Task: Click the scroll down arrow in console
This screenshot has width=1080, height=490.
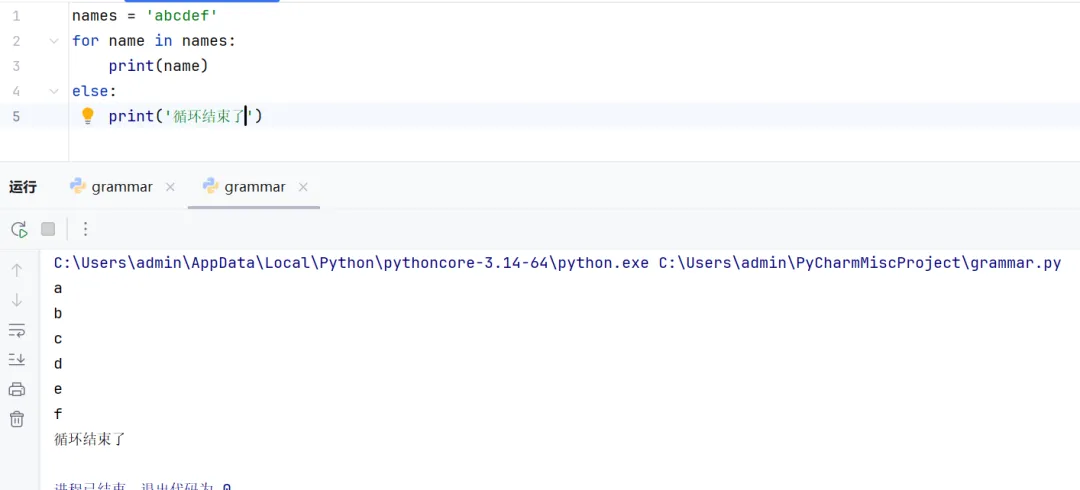Action: coord(17,300)
